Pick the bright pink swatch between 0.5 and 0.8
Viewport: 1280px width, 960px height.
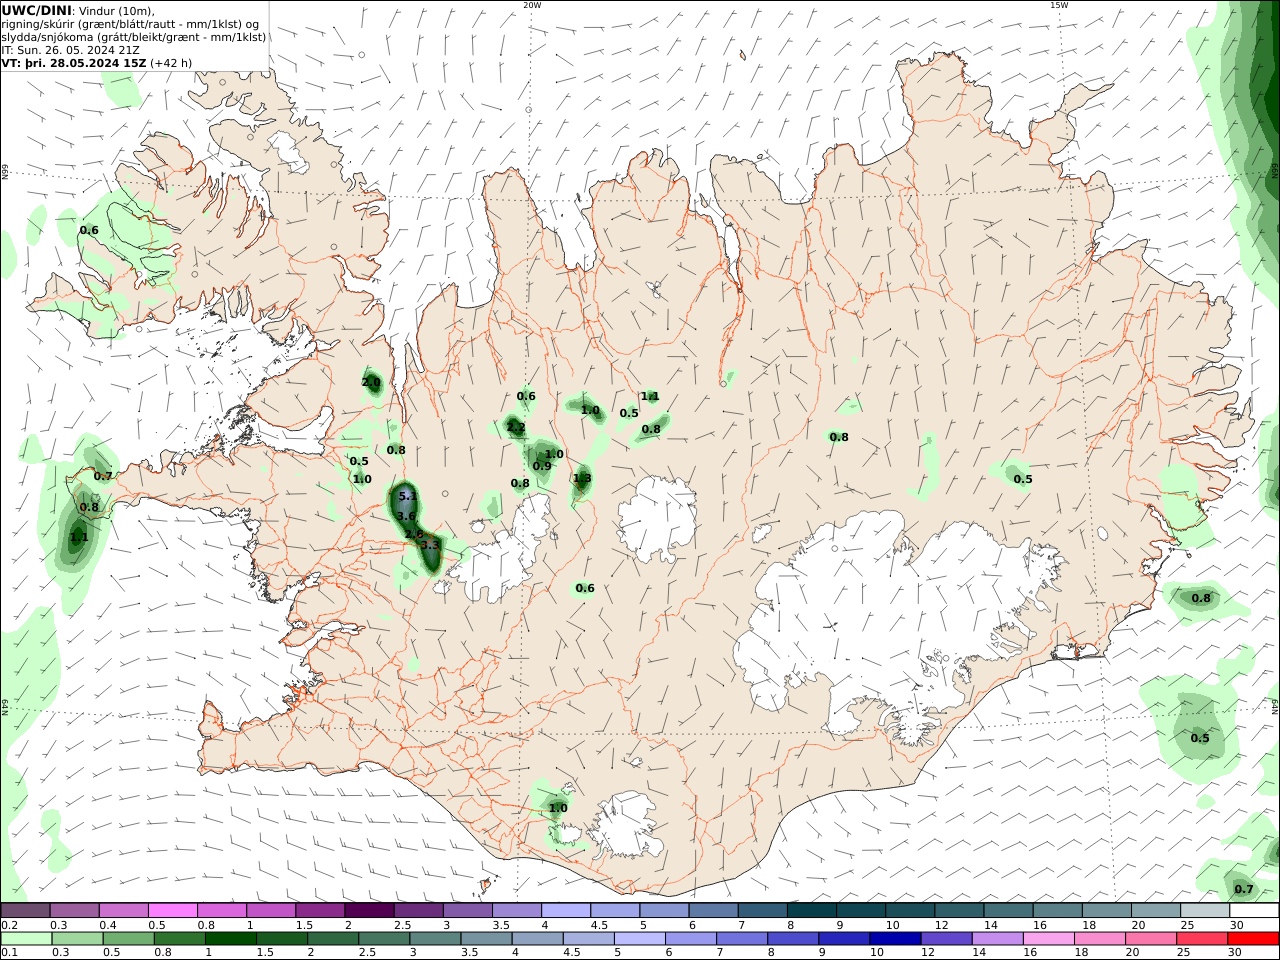pyautogui.click(x=173, y=911)
